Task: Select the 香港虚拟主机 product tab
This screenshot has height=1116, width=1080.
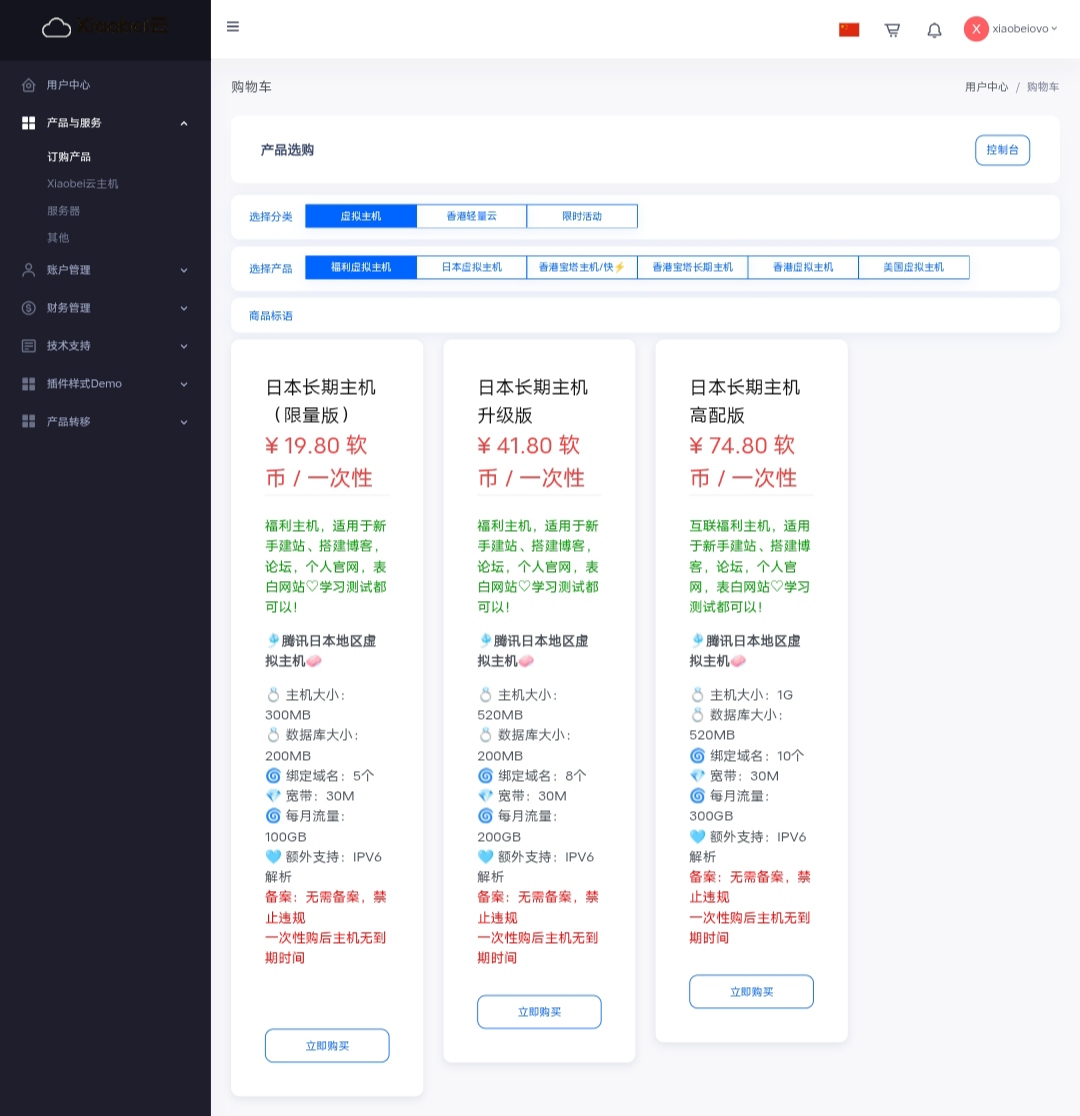Action: (803, 268)
